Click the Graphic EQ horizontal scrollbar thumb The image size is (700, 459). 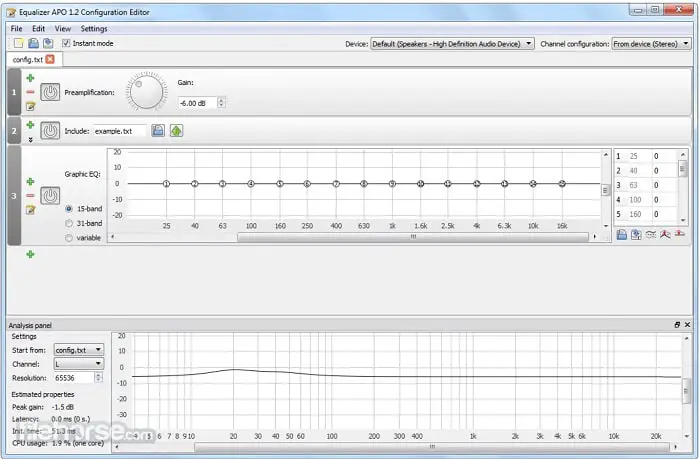point(413,237)
